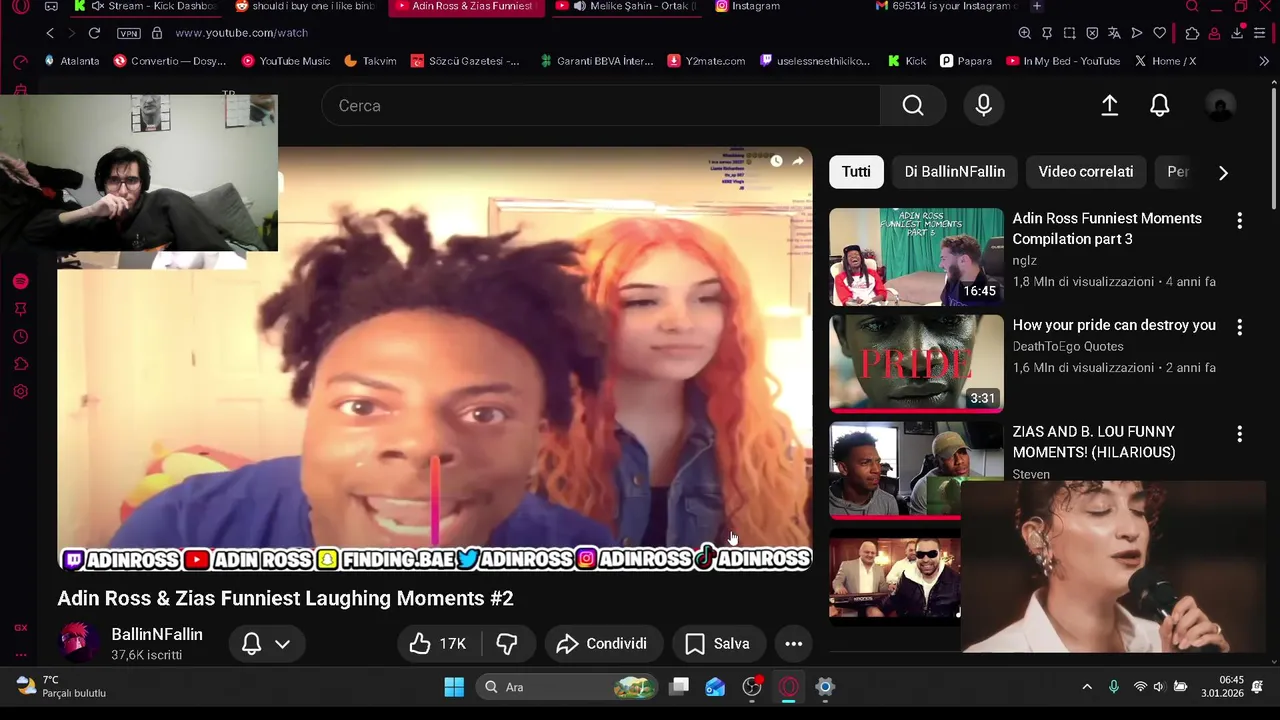The width and height of the screenshot is (1280, 720).
Task: Open the Watch later clock icon on the video player
Action: coord(776,160)
